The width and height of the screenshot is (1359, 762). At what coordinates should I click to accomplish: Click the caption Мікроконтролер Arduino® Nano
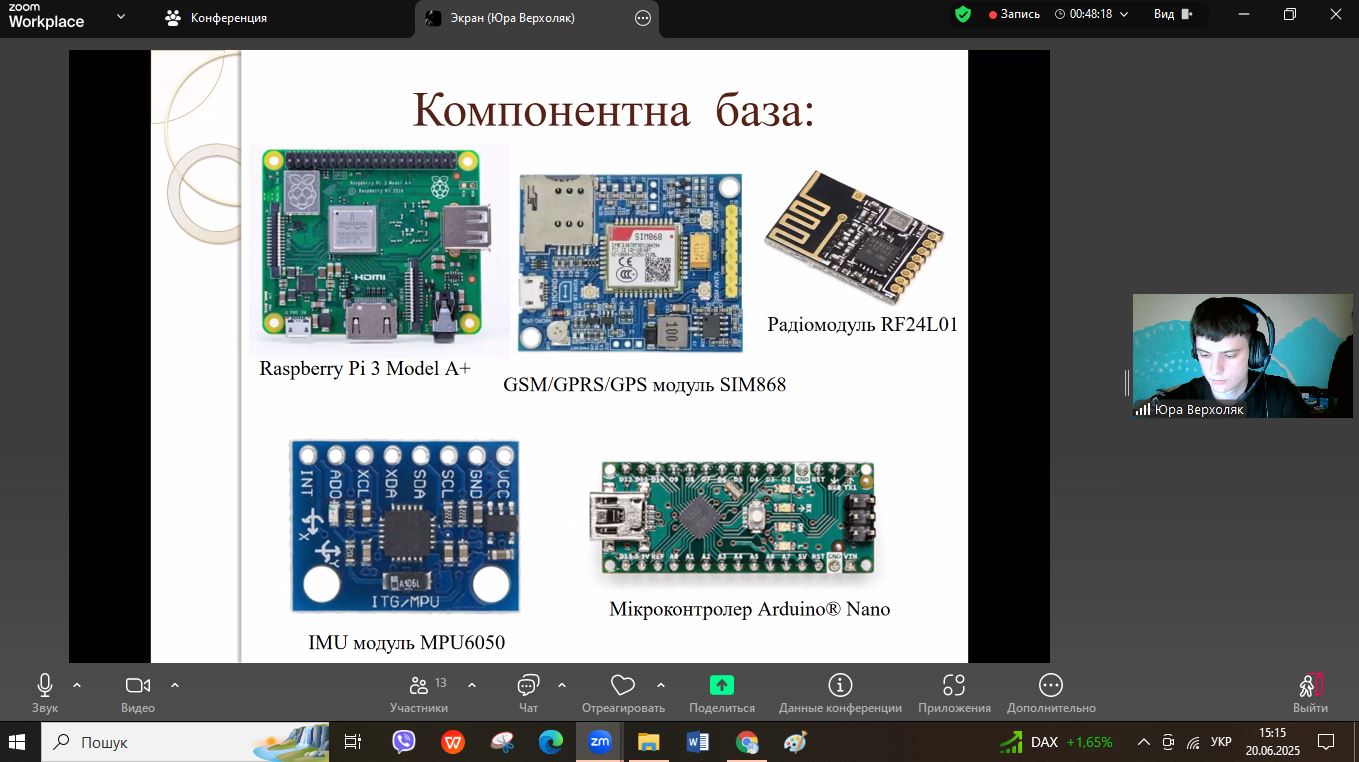click(x=750, y=609)
